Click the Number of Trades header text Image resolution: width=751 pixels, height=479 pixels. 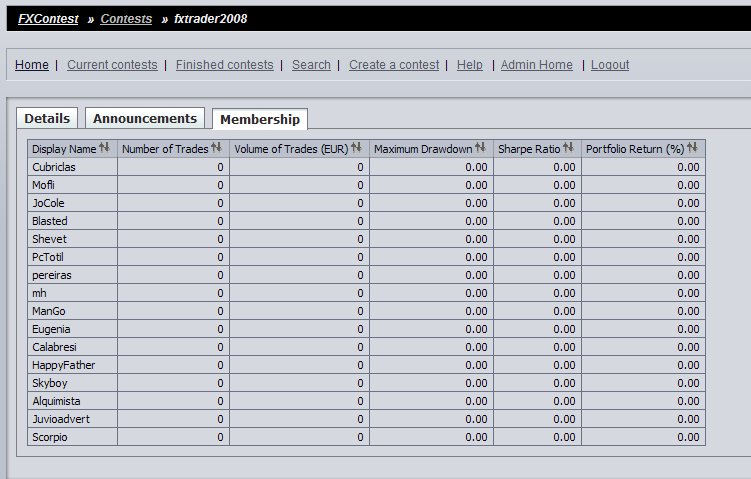(165, 149)
